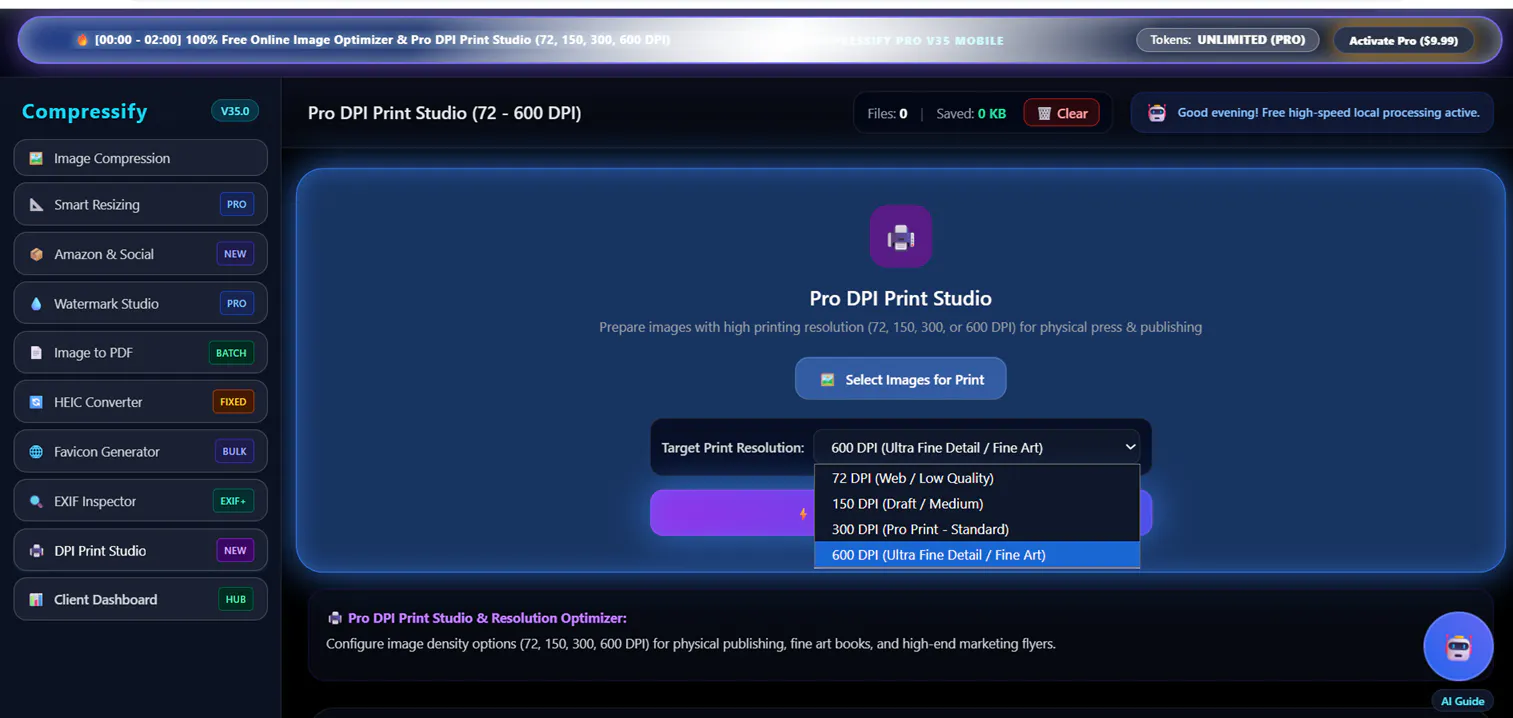
Task: Open the Target Print Resolution dropdown
Action: (977, 448)
